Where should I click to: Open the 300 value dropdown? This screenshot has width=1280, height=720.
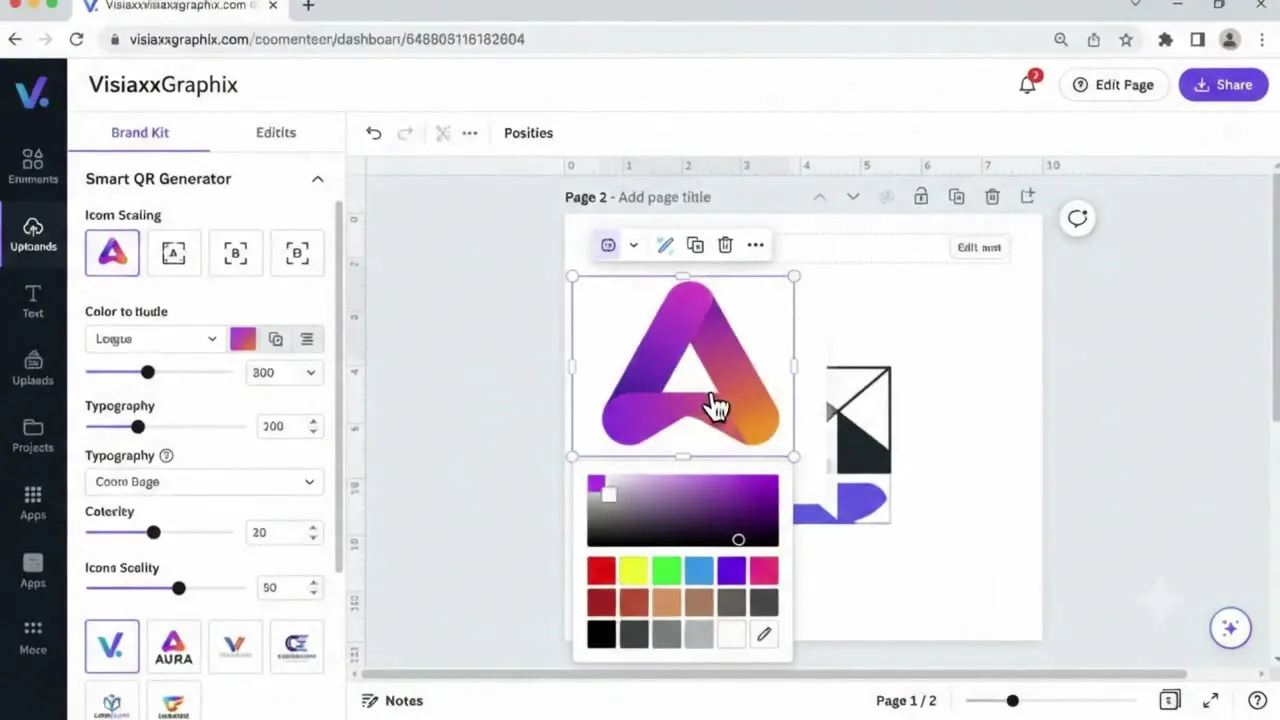(x=284, y=372)
